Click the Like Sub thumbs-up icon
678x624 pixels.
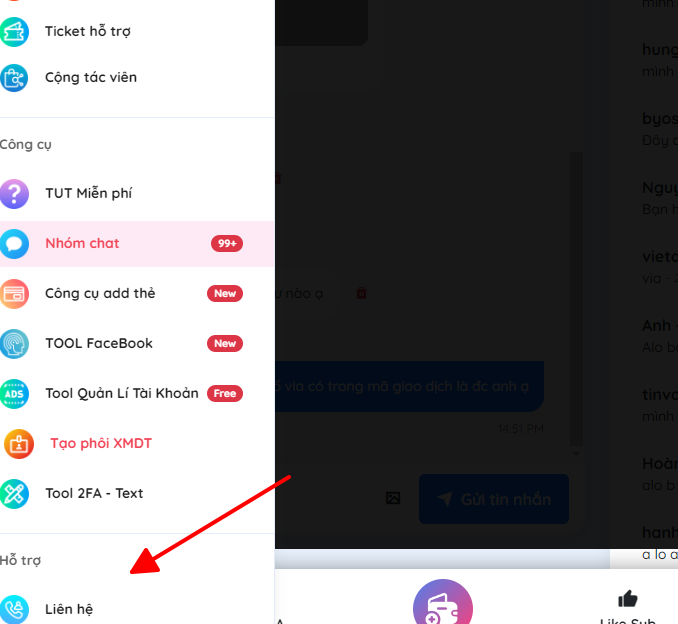[628, 599]
